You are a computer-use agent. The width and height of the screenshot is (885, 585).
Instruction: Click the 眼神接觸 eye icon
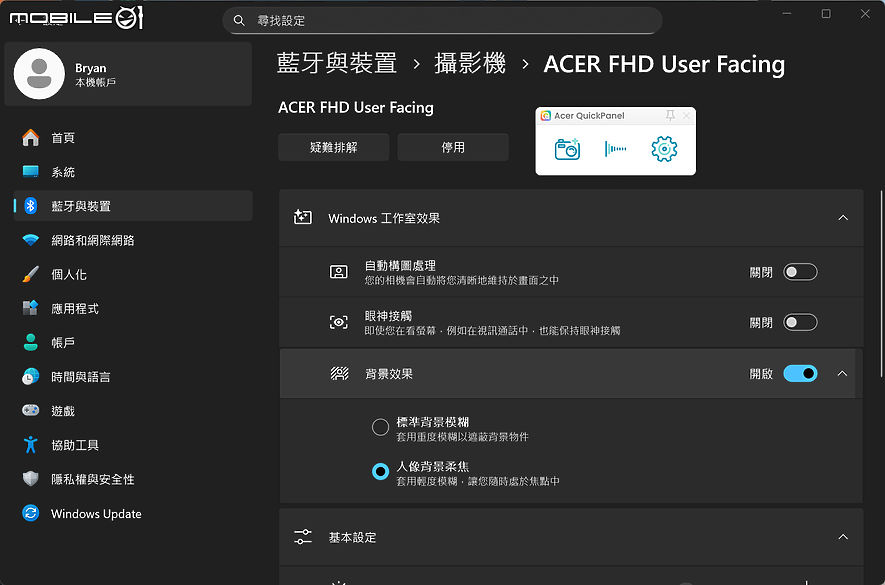[339, 322]
